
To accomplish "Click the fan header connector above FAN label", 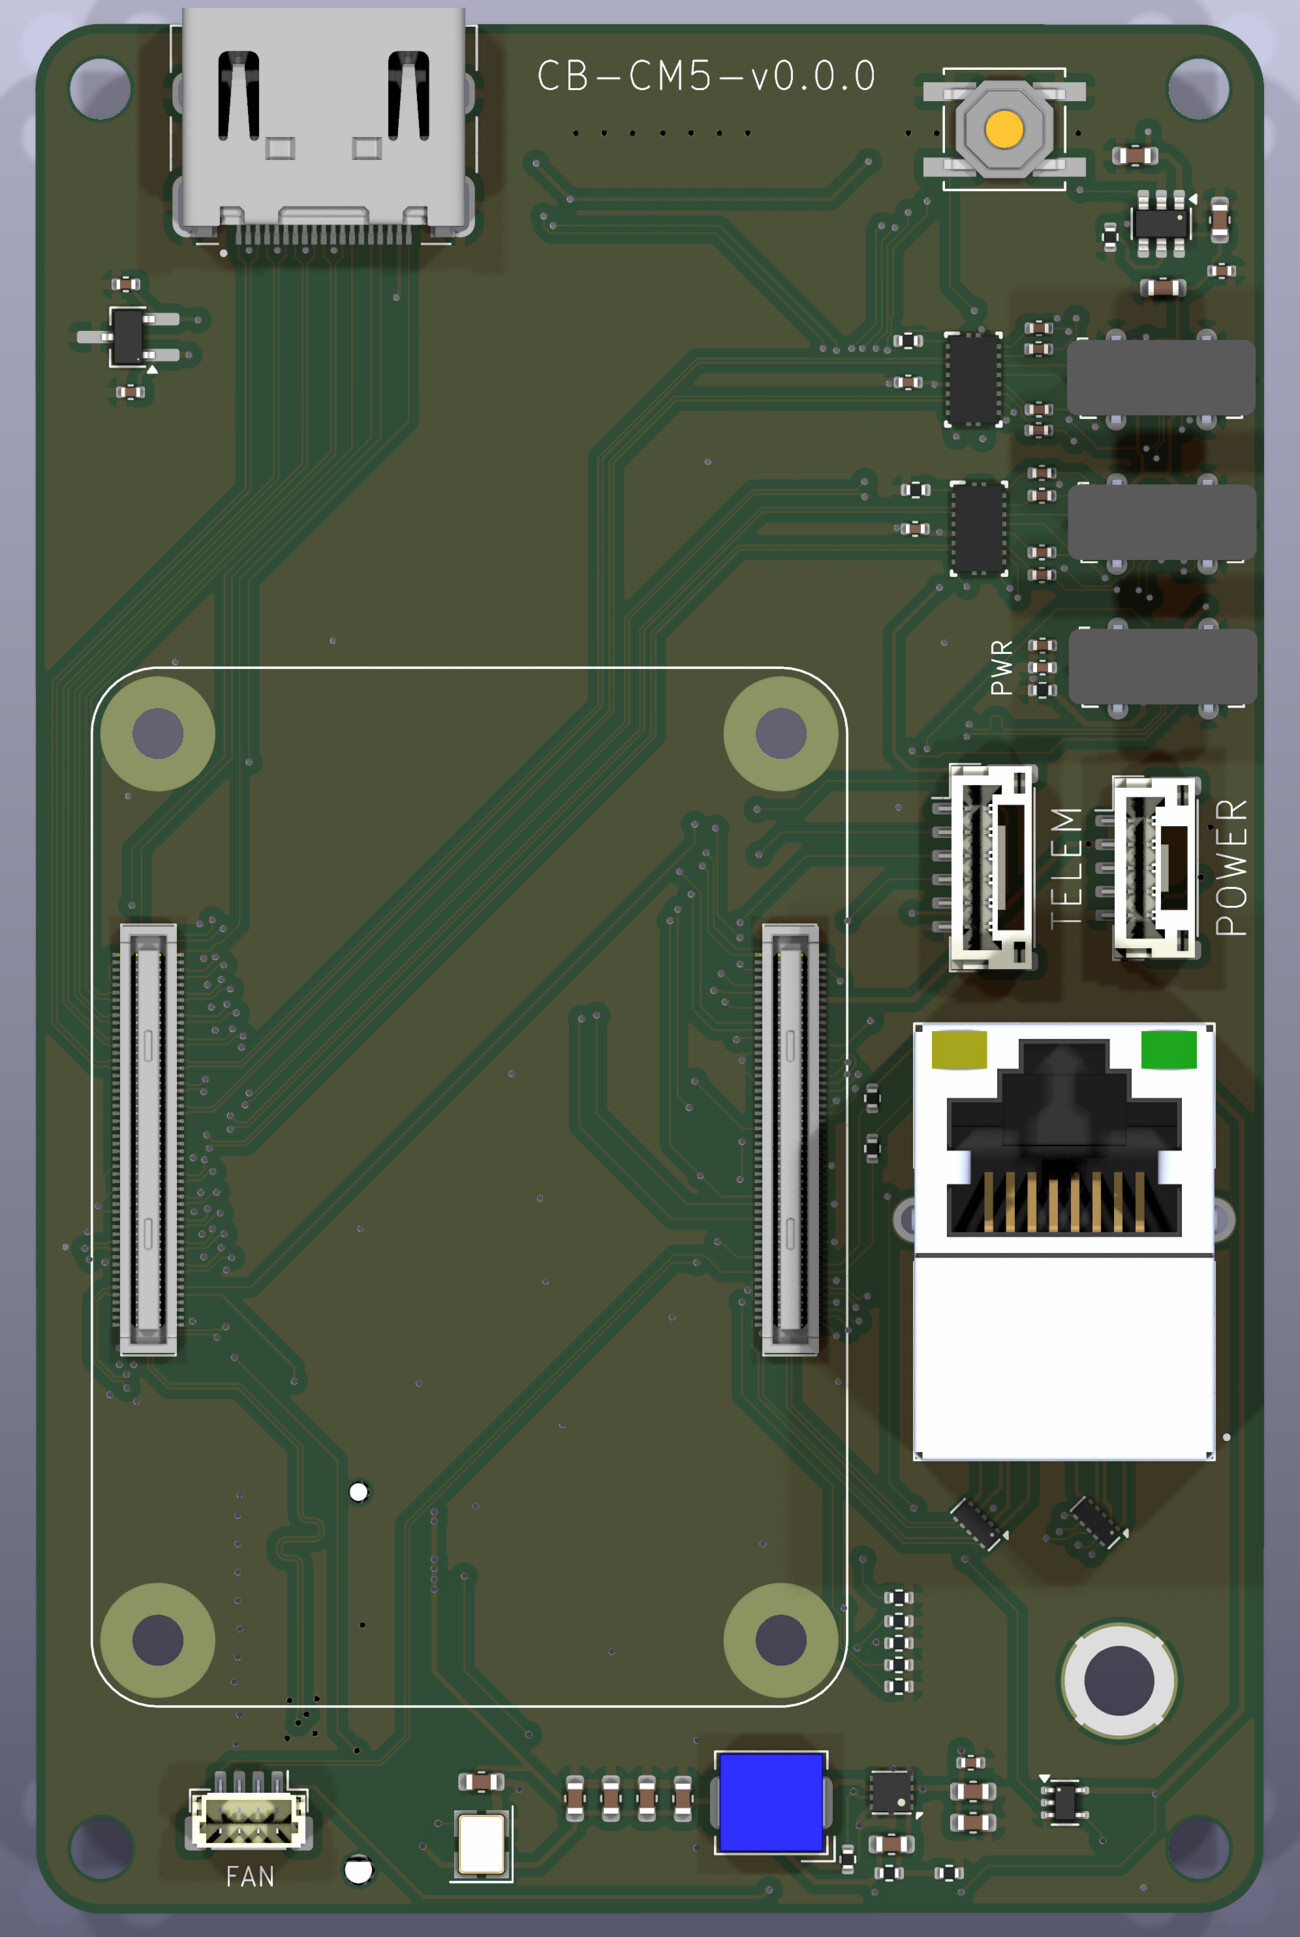I will pyautogui.click(x=249, y=1812).
